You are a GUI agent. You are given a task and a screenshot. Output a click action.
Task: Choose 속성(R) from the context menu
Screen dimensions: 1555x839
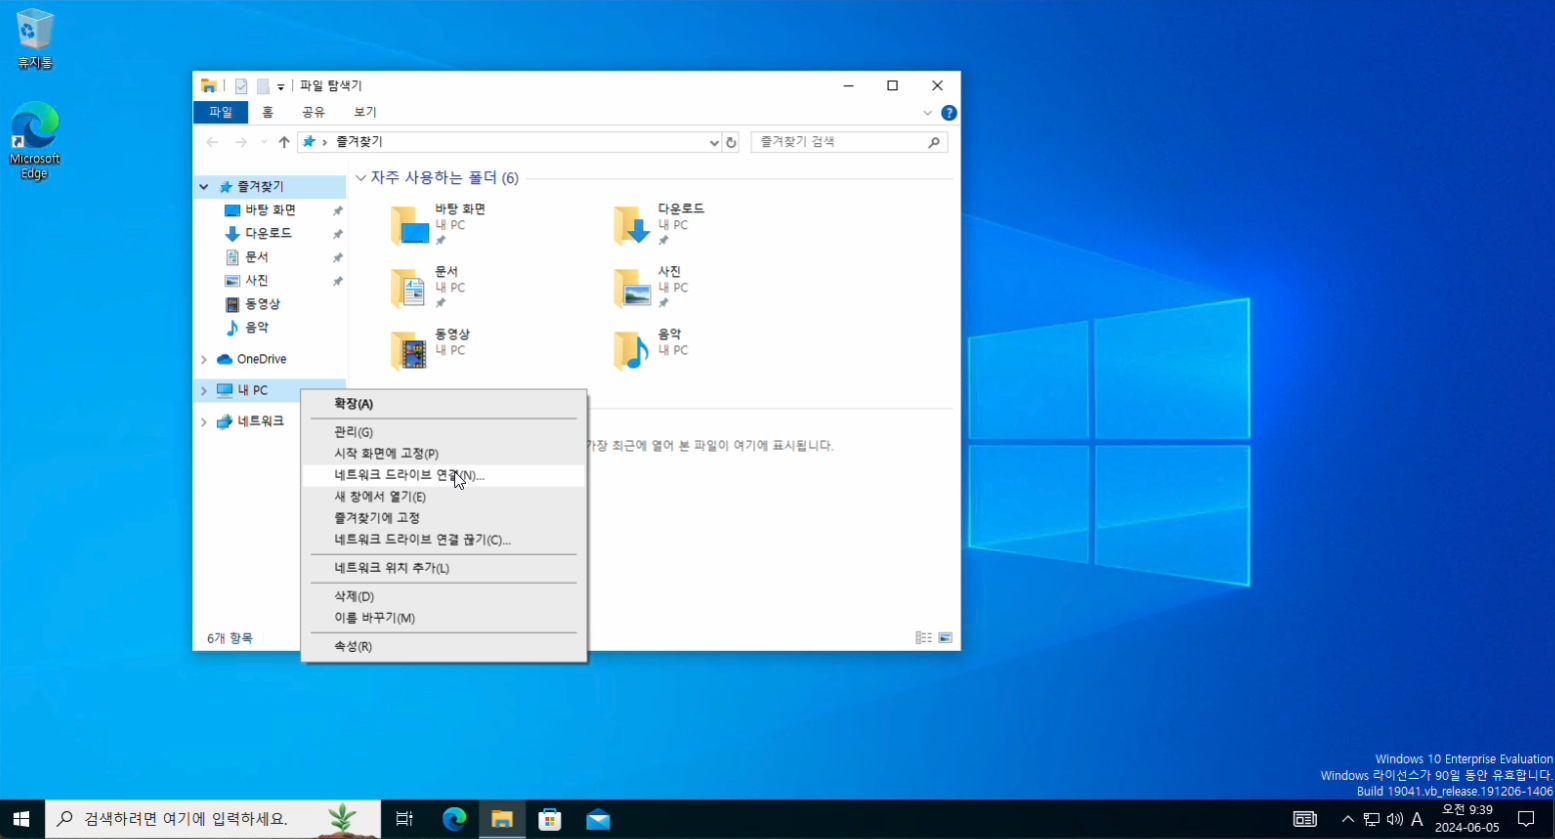click(353, 647)
